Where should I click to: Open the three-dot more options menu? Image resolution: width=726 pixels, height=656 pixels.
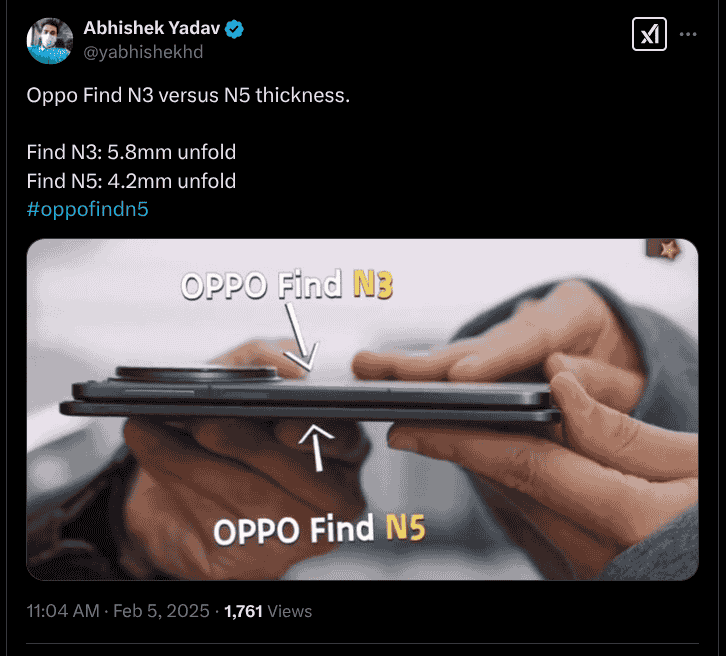[x=688, y=34]
